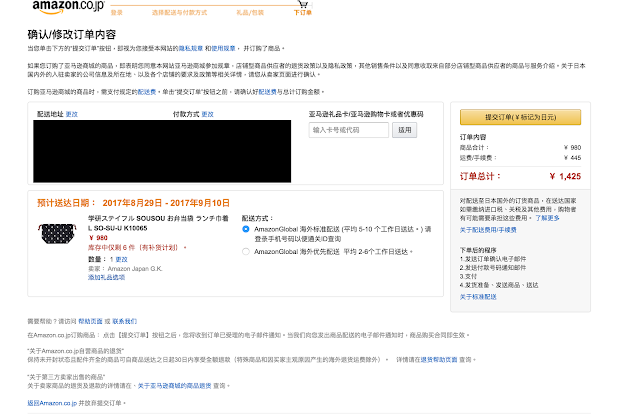
Task: Open the 帮助页面 link
Action: pyautogui.click(x=90, y=321)
